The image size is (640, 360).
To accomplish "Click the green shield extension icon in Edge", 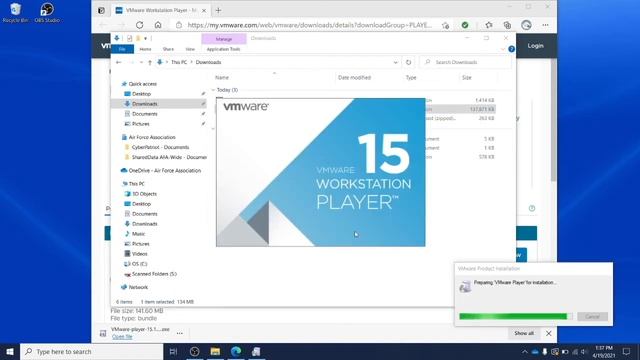I will 464,25.
